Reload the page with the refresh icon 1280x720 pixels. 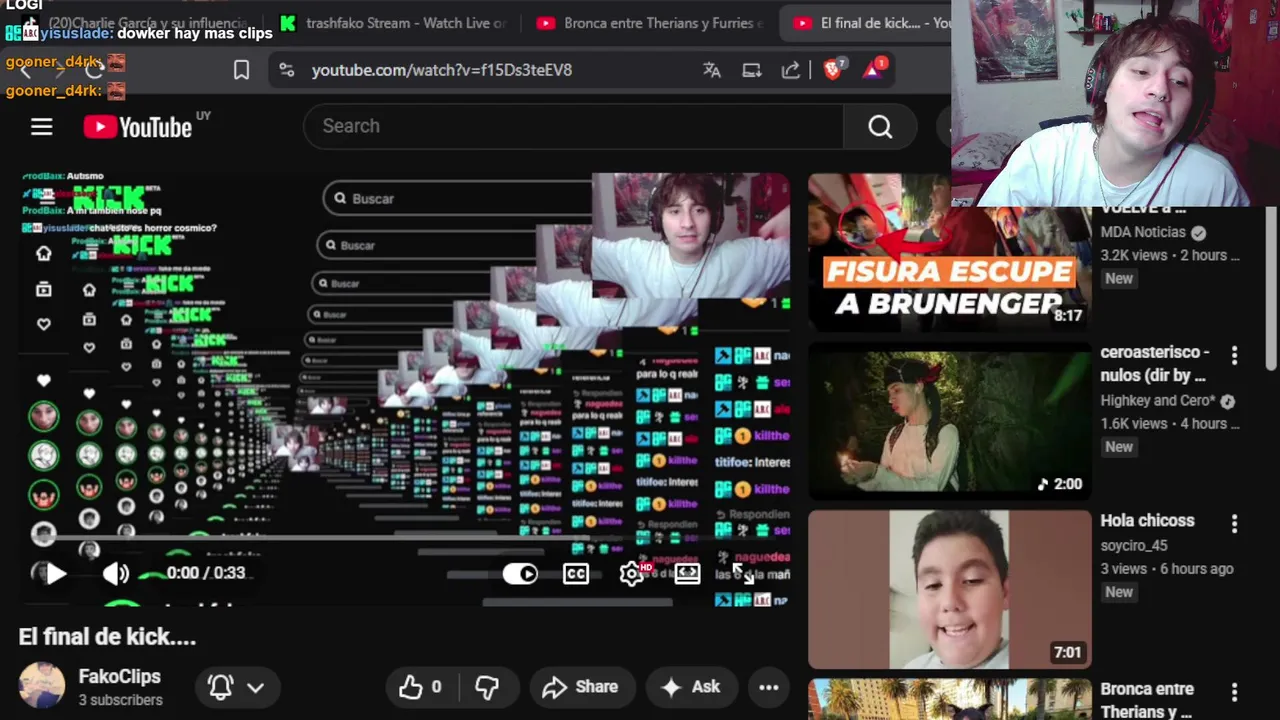tap(94, 70)
